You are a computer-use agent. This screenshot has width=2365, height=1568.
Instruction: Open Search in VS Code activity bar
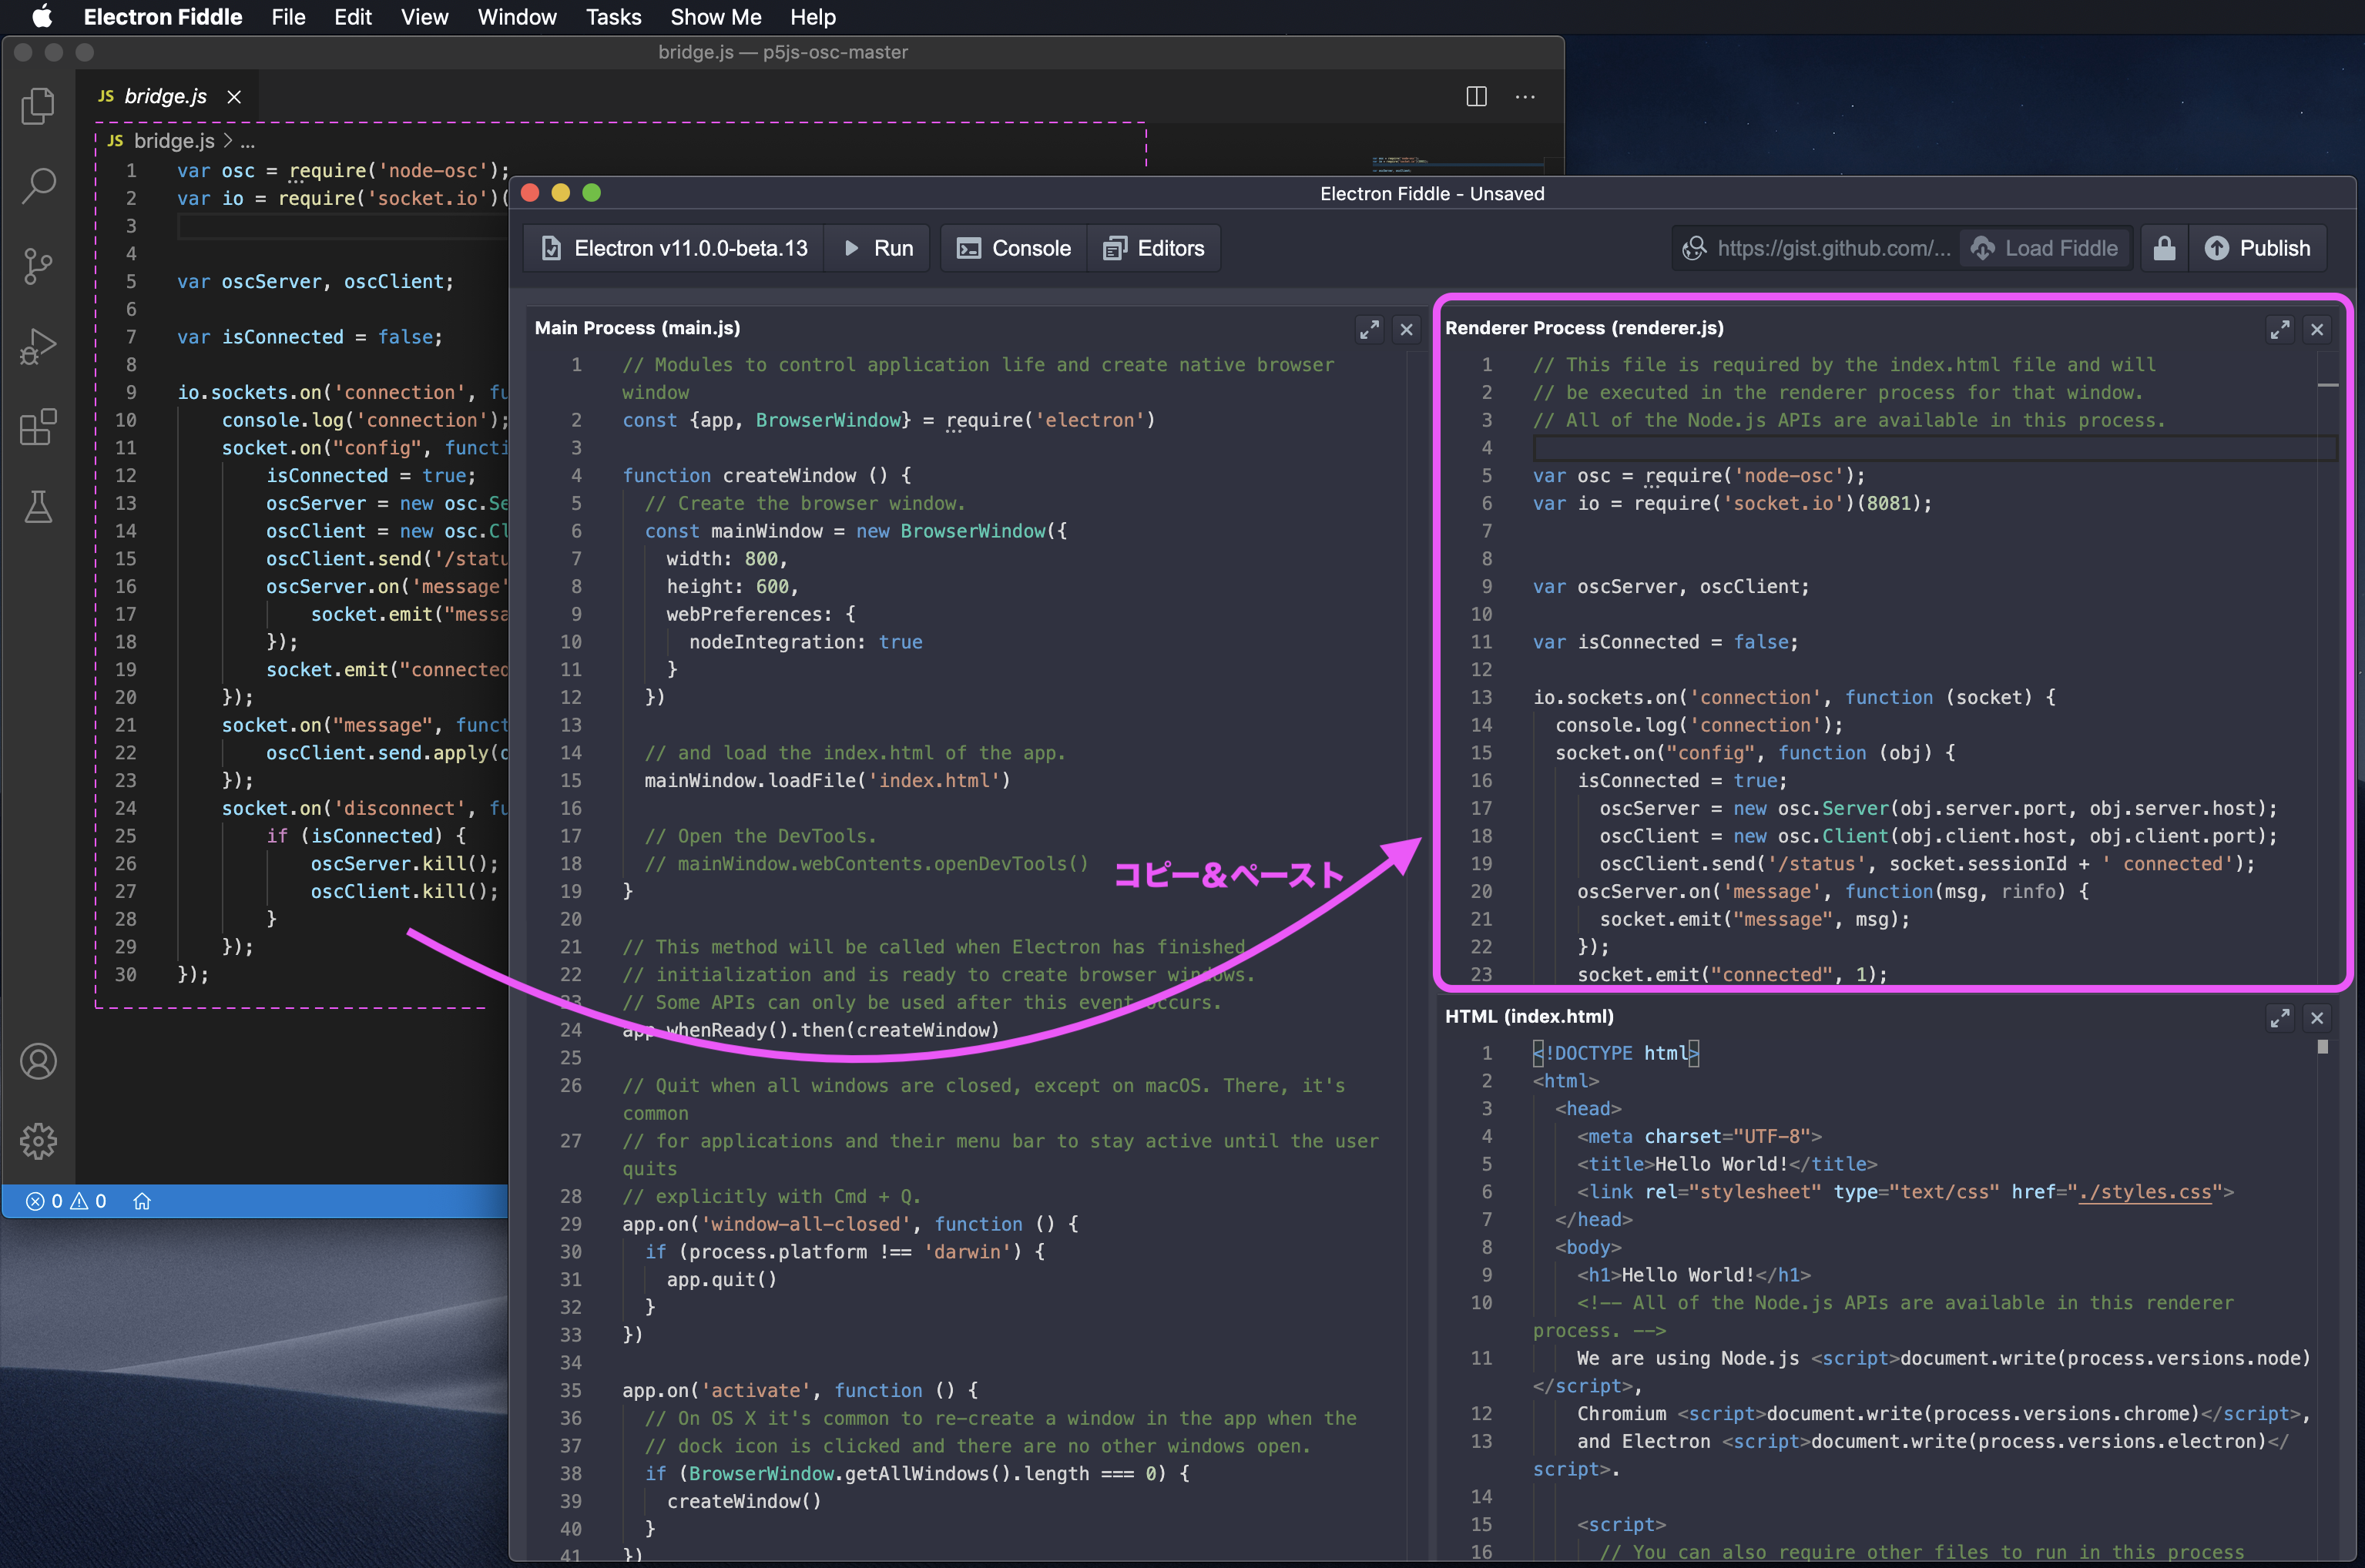pyautogui.click(x=38, y=186)
